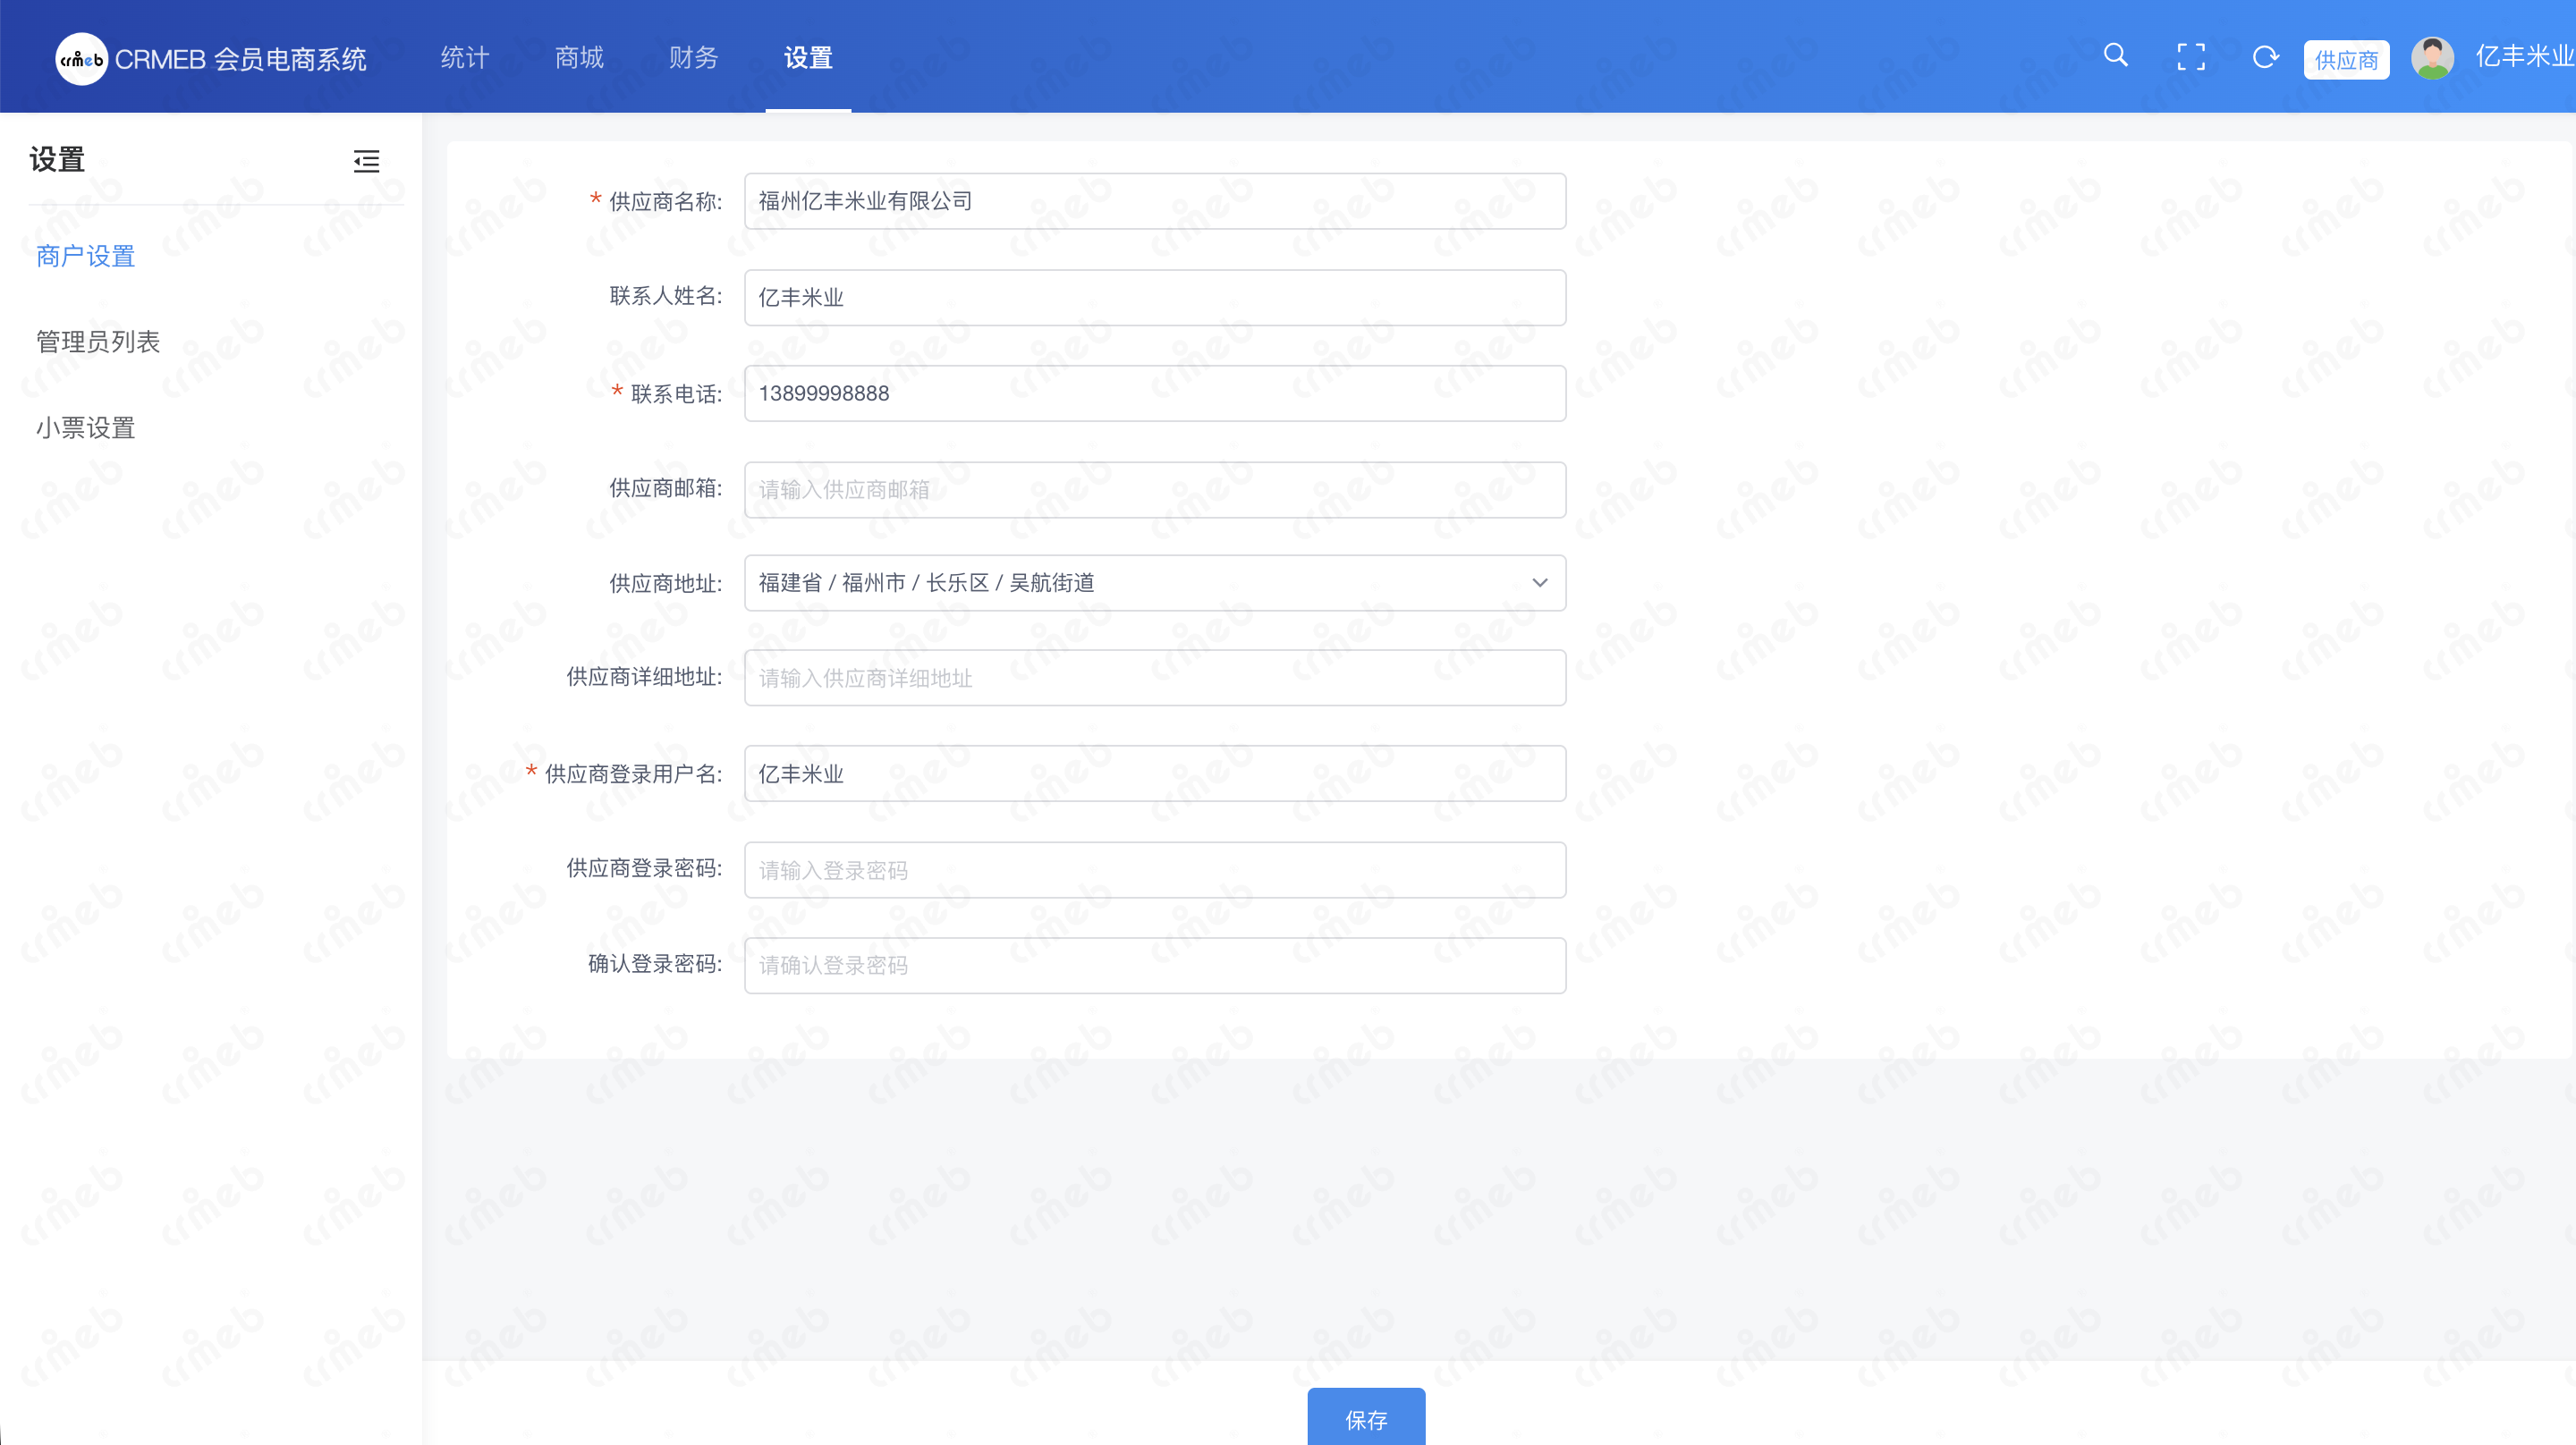Select the 设置 top menu tab
This screenshot has width=2576, height=1445.
point(808,58)
